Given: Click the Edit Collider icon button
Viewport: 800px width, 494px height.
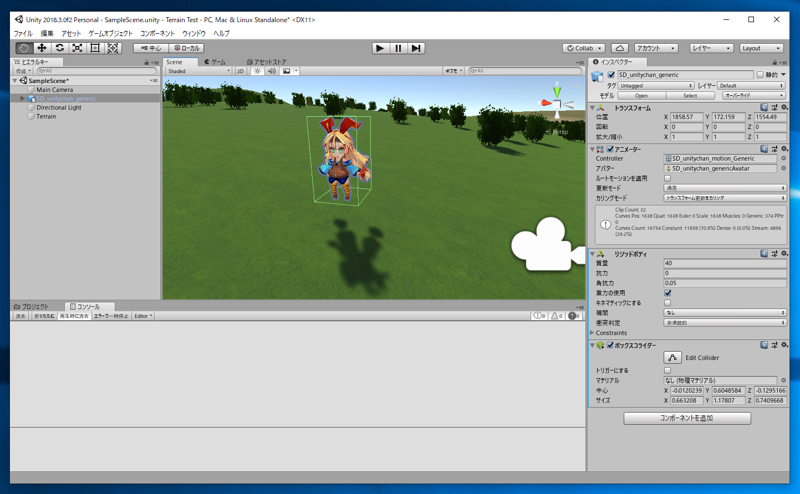Looking at the screenshot, I should point(672,357).
